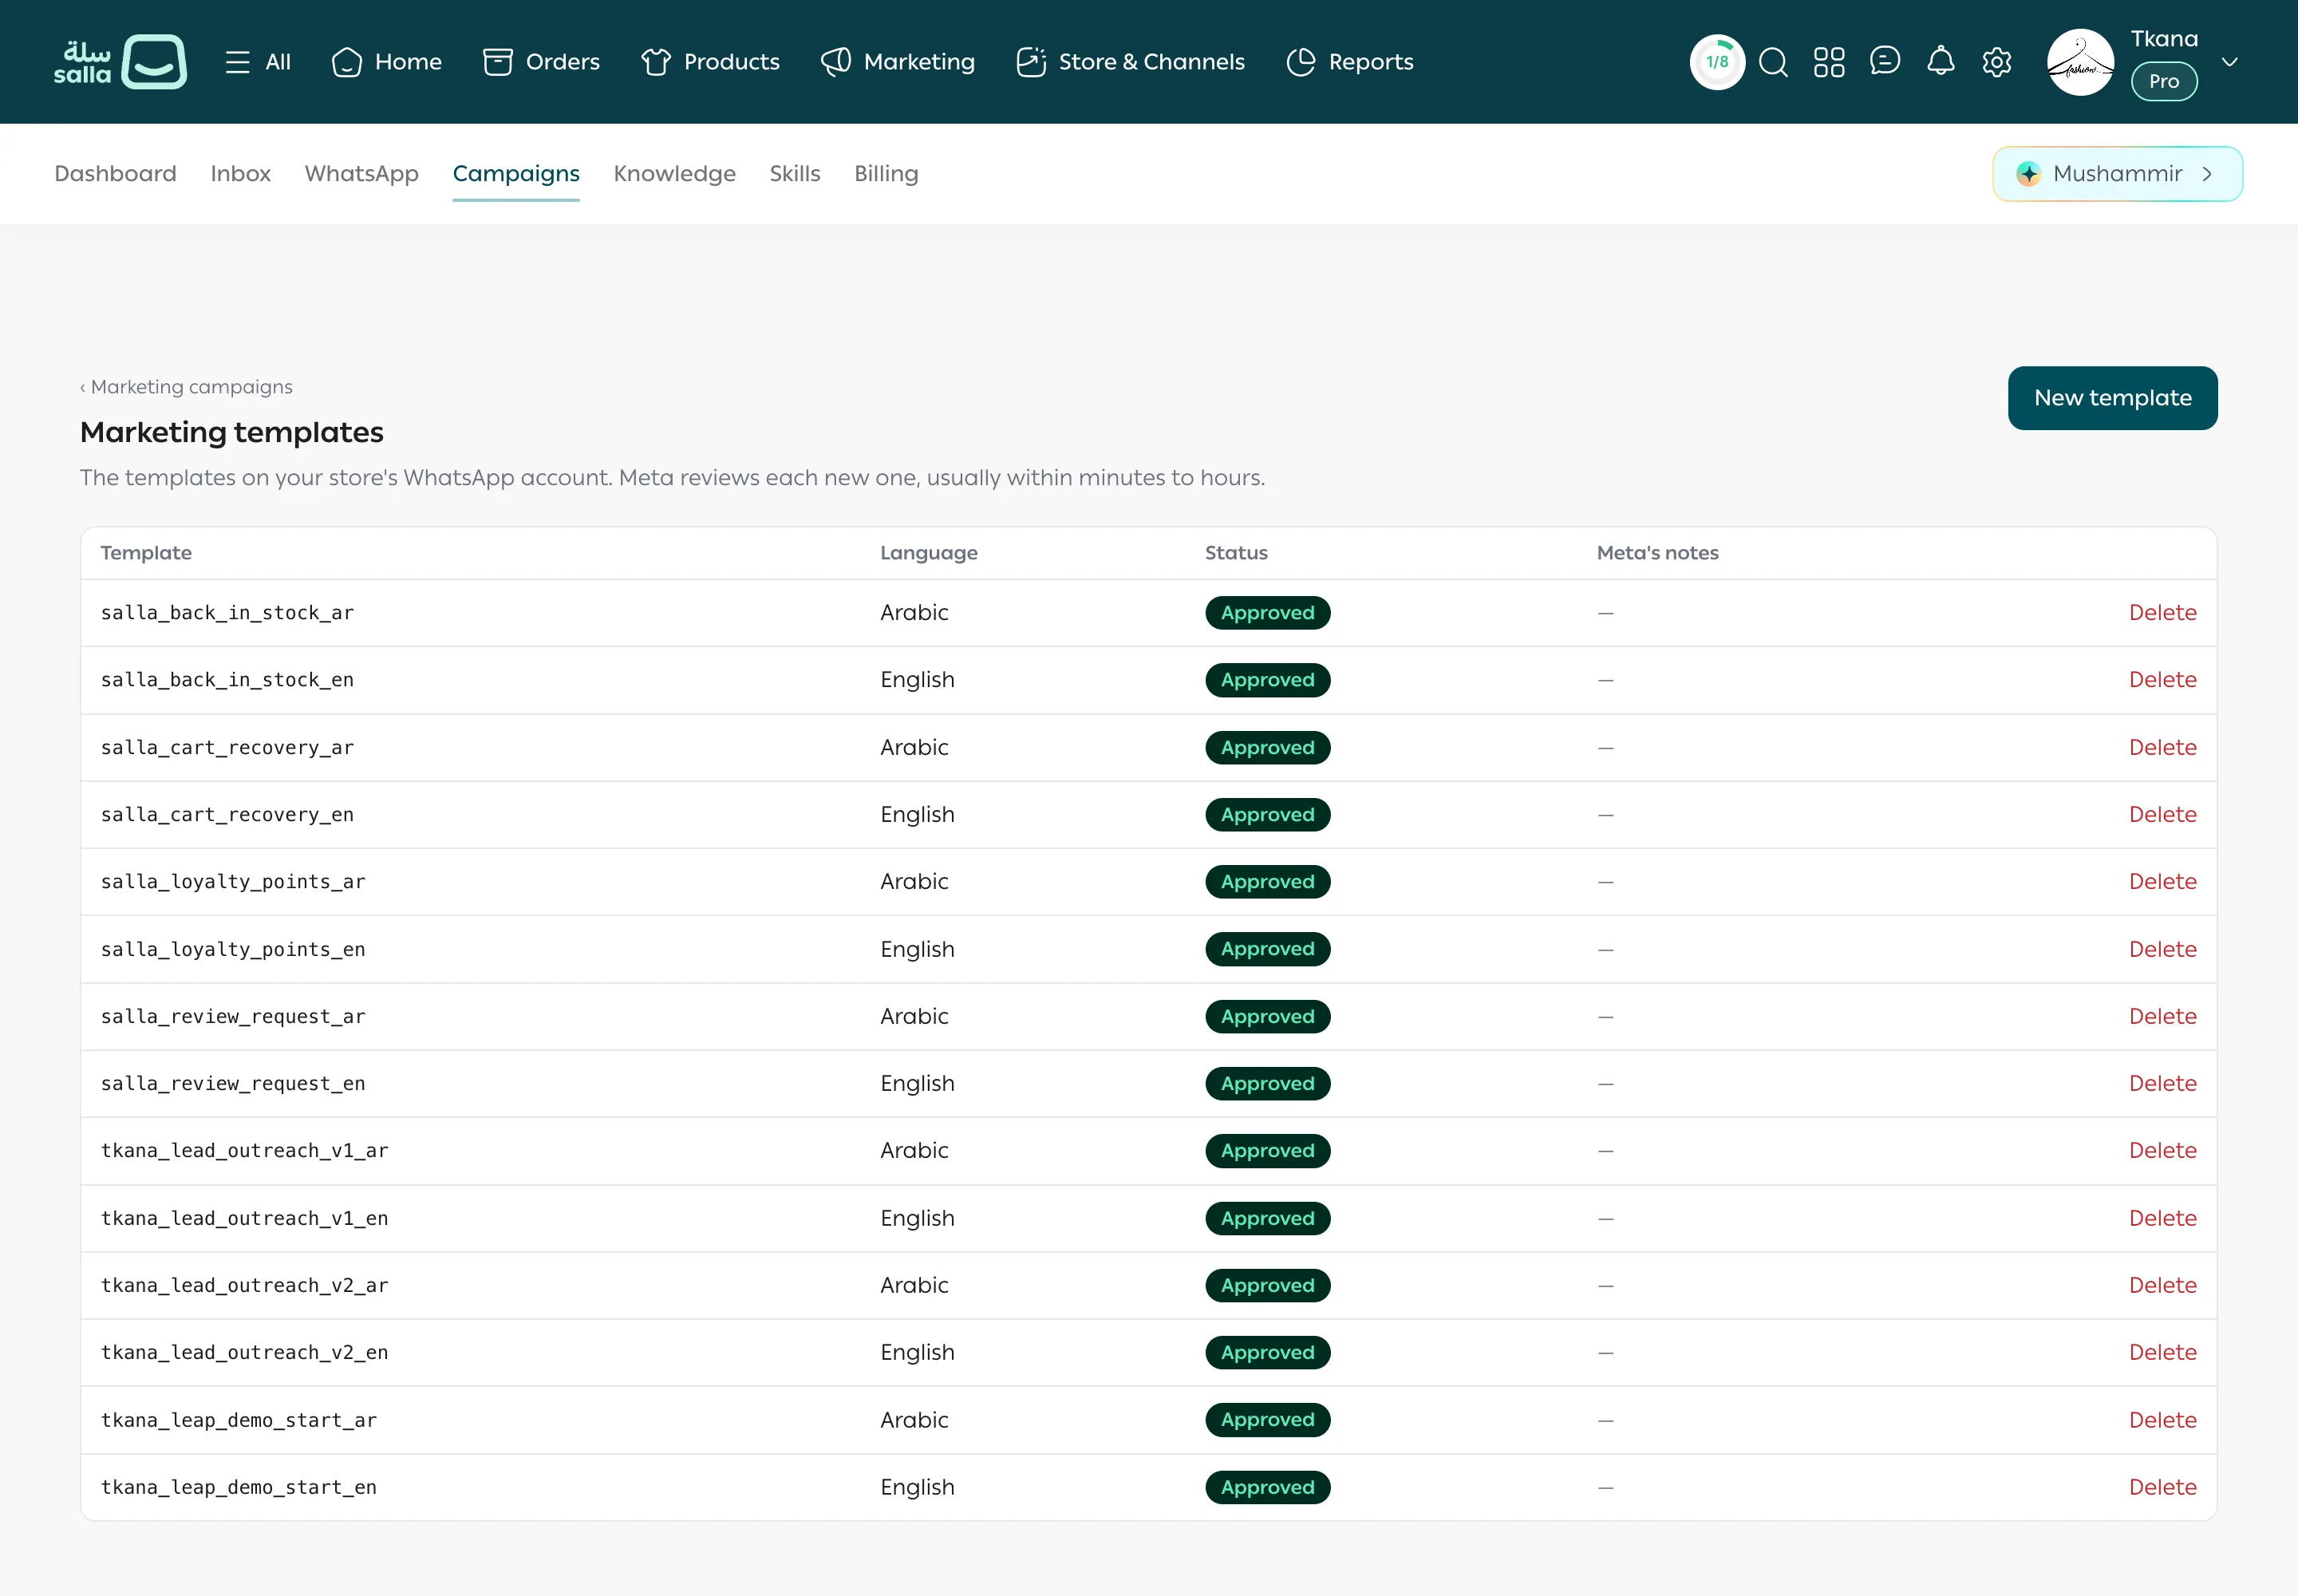Delete the tkana_leap_demo_start_en template

(2162, 1488)
